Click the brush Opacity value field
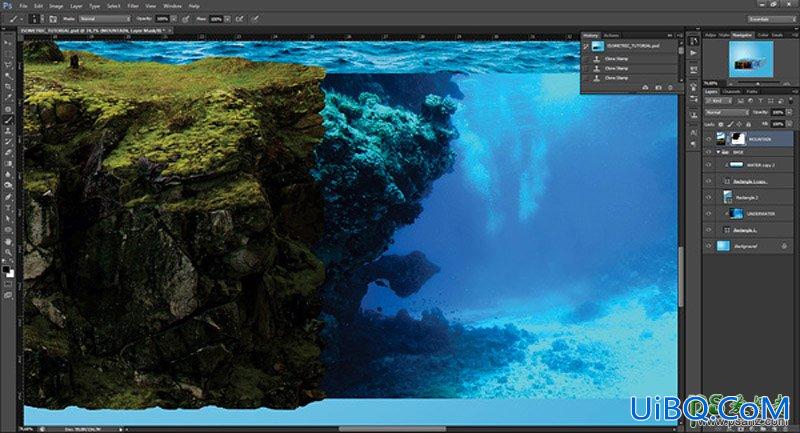The image size is (800, 433). [x=162, y=19]
